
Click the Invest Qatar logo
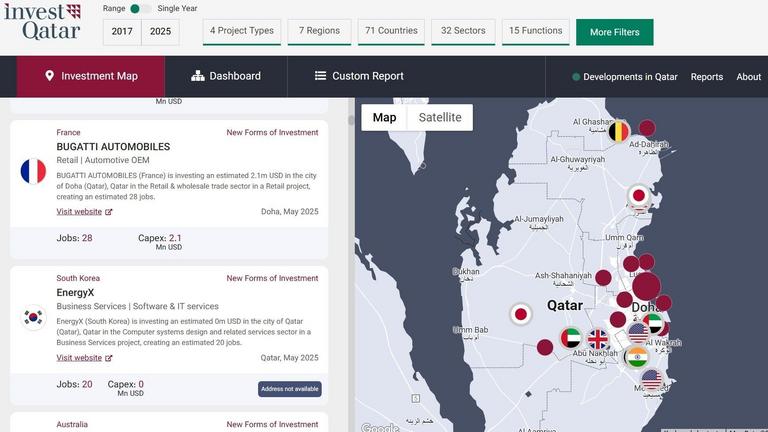coord(42,21)
